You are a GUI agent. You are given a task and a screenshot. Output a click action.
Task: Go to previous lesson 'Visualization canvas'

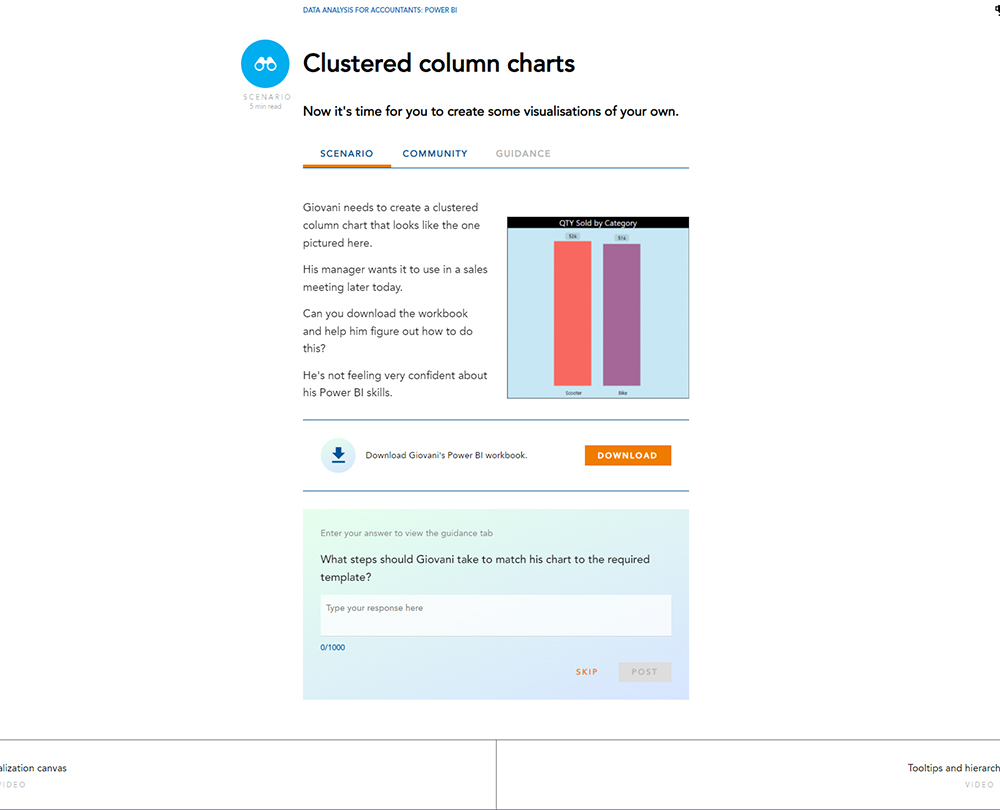34,769
